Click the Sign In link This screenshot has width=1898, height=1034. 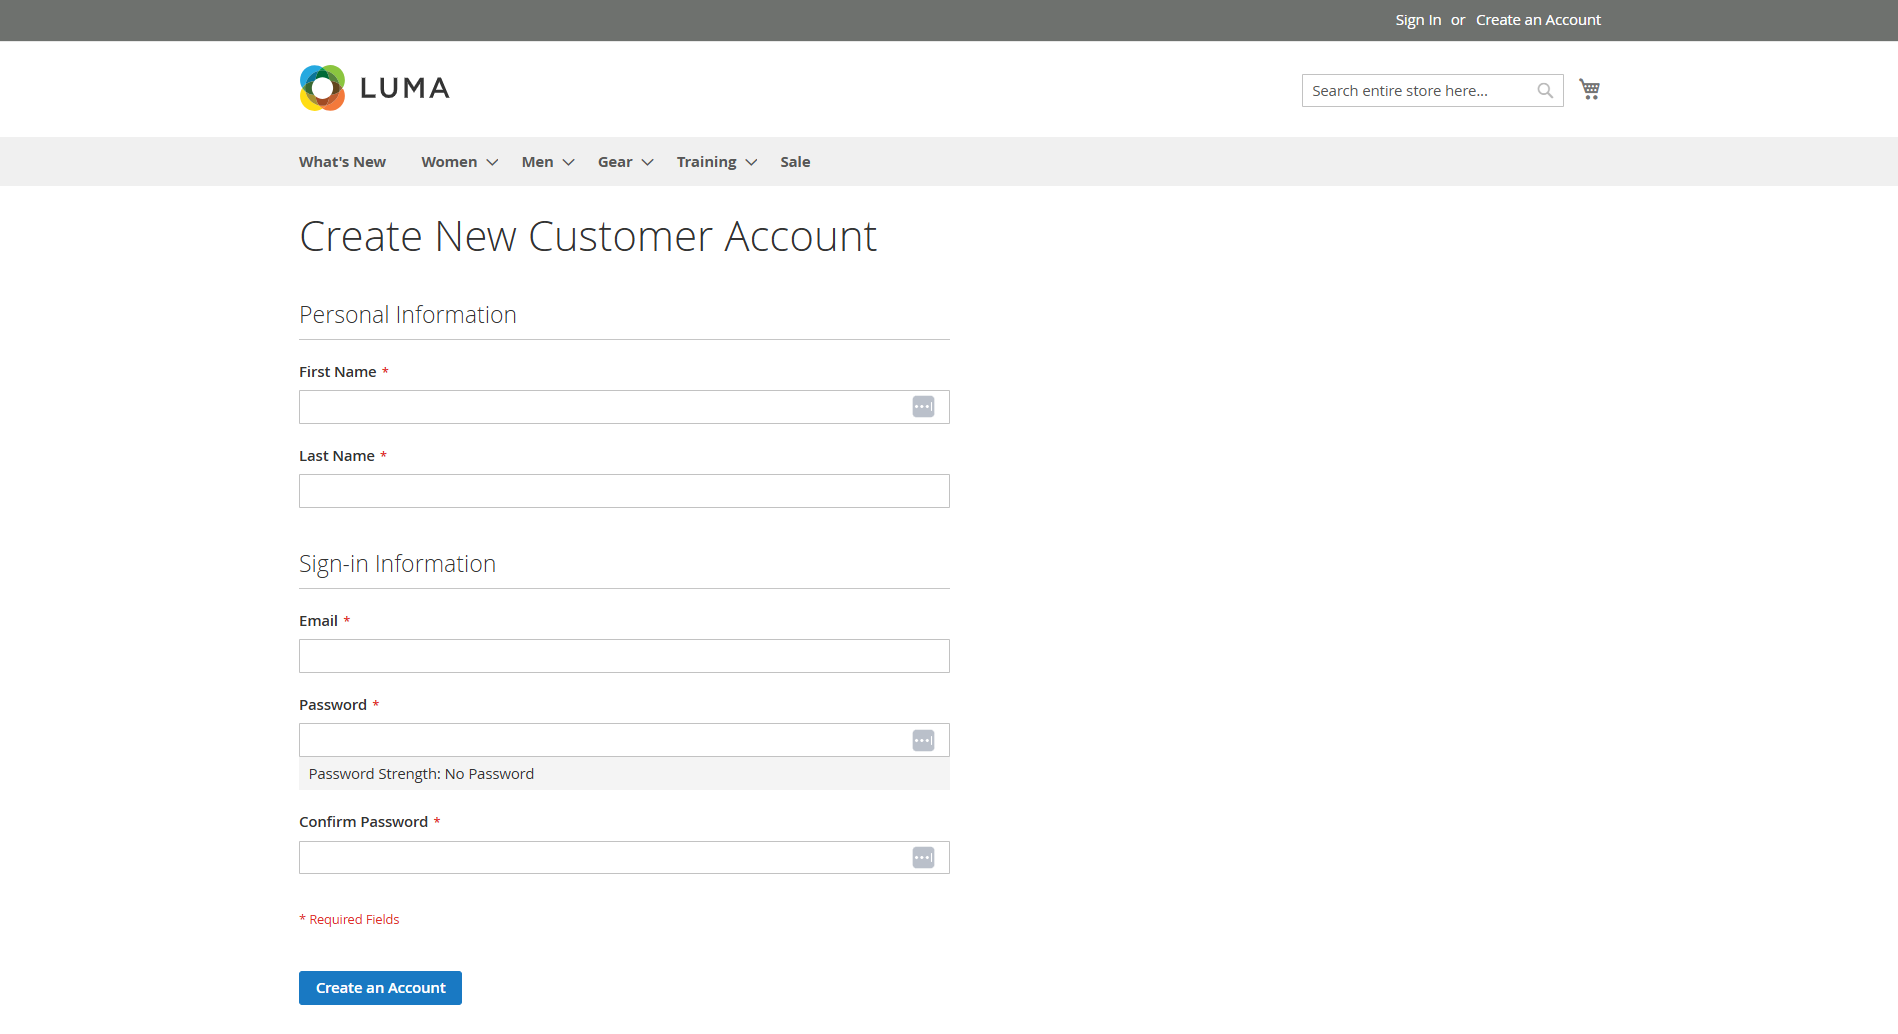click(x=1418, y=20)
